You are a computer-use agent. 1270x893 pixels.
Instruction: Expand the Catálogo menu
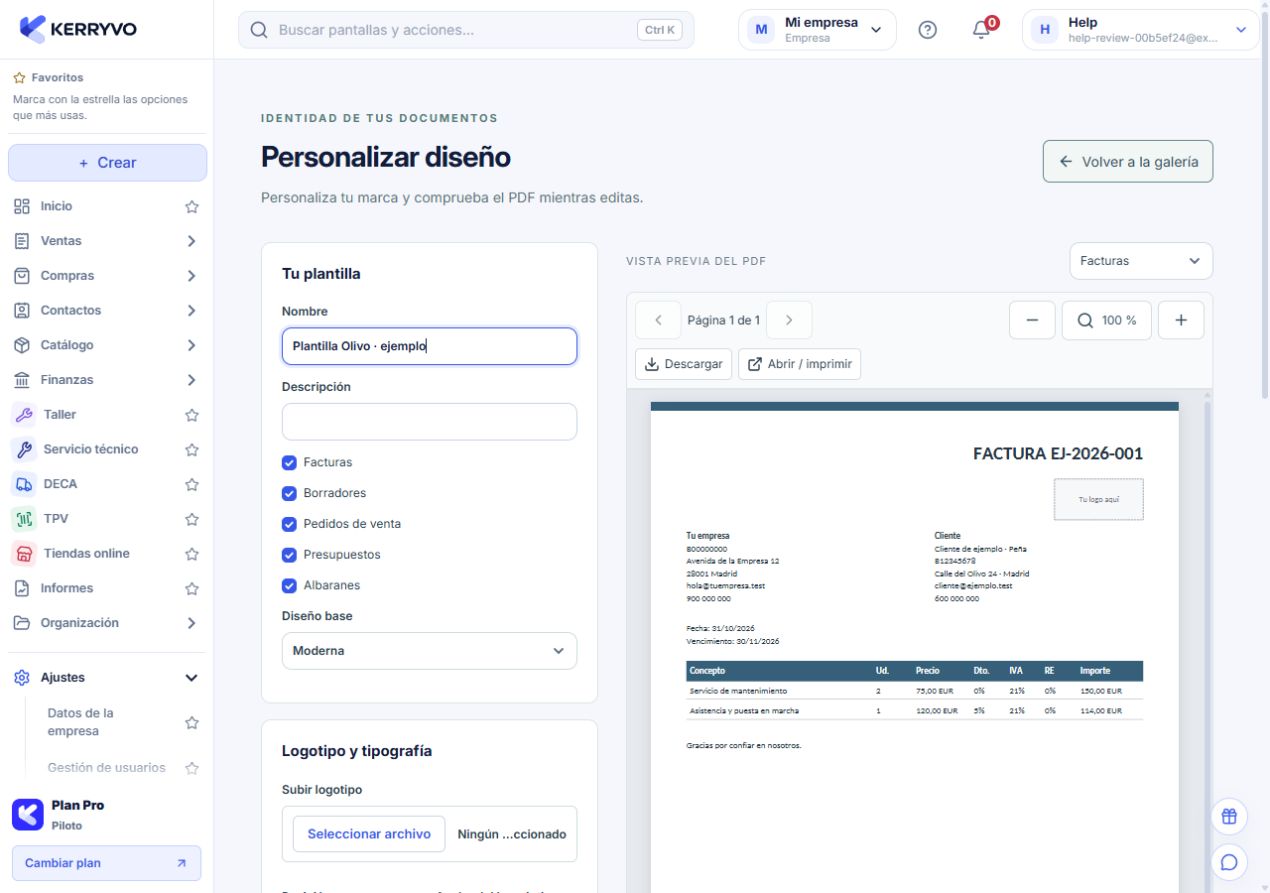tap(191, 345)
